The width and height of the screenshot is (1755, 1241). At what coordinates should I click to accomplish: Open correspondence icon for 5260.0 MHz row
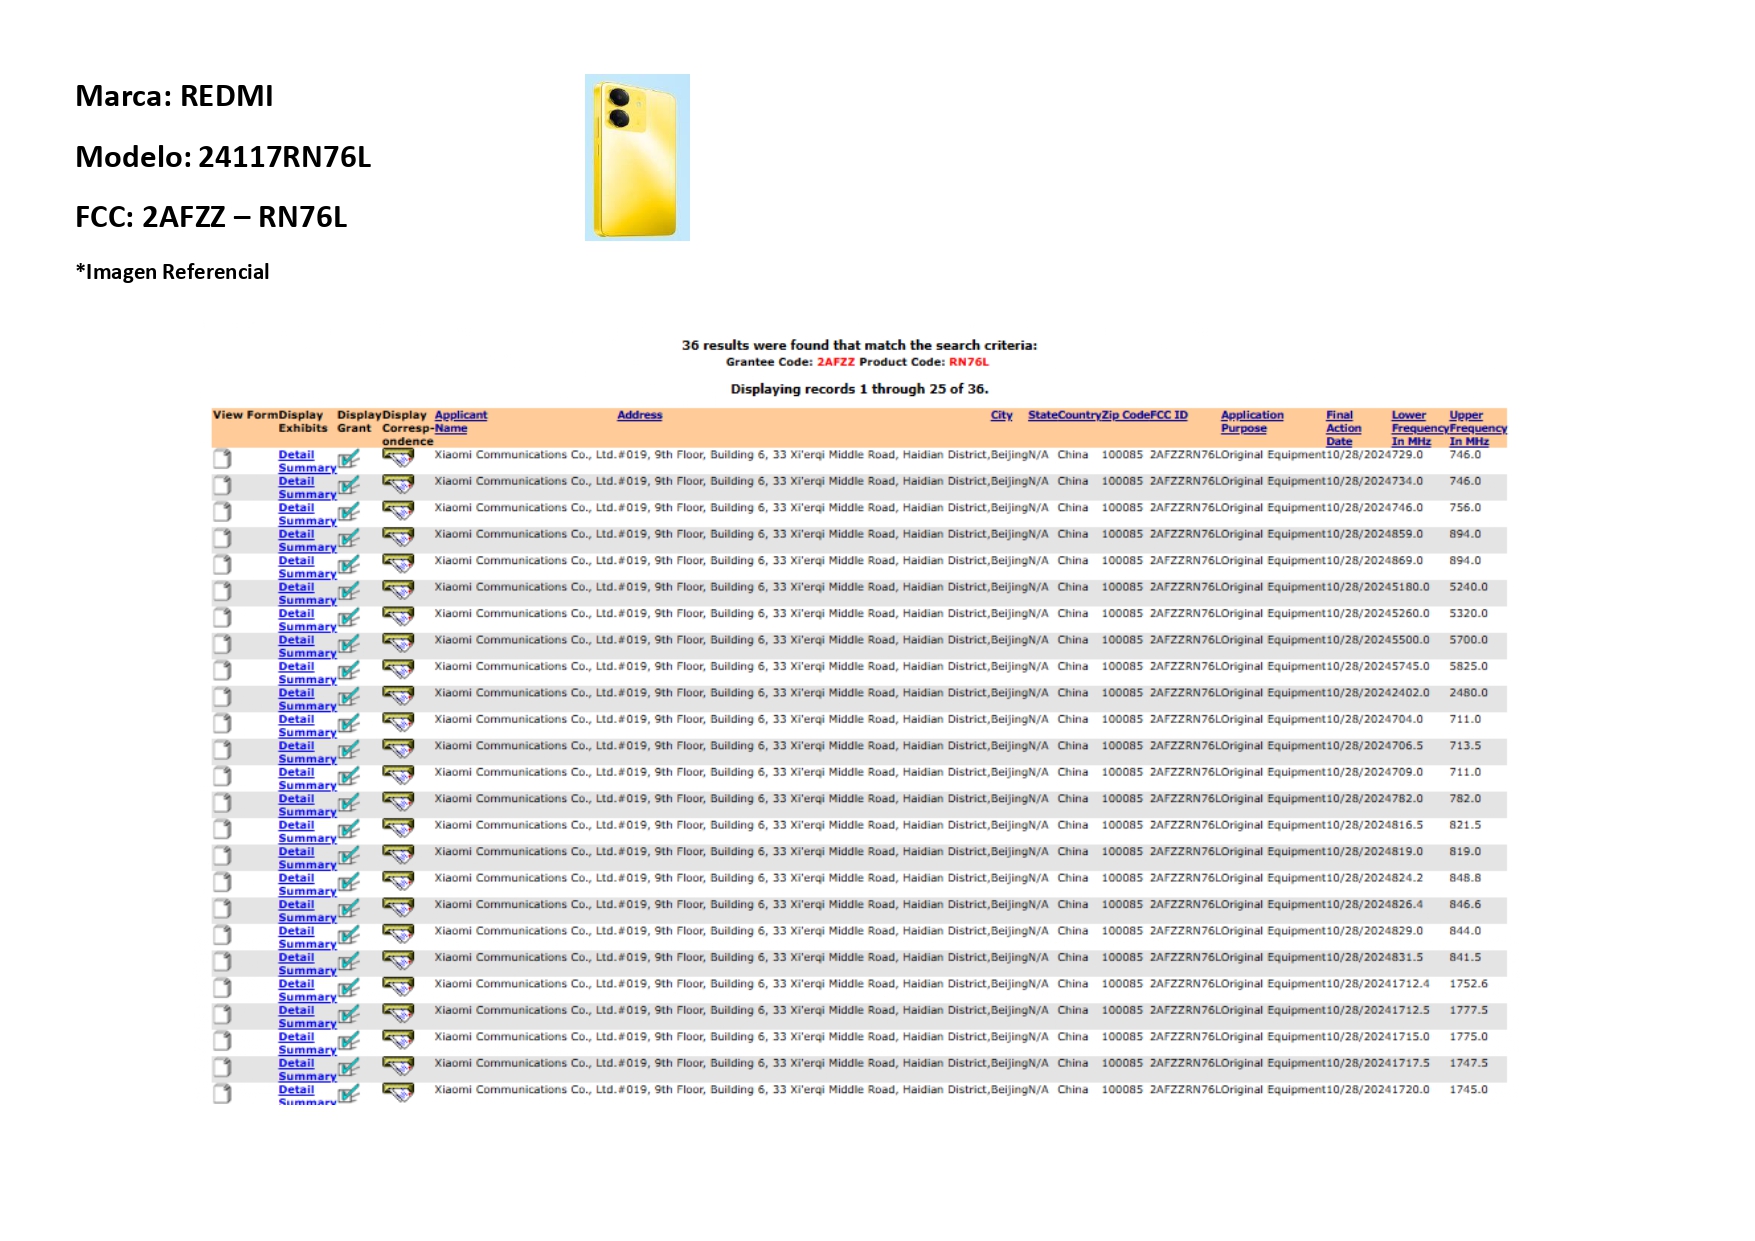click(x=398, y=617)
